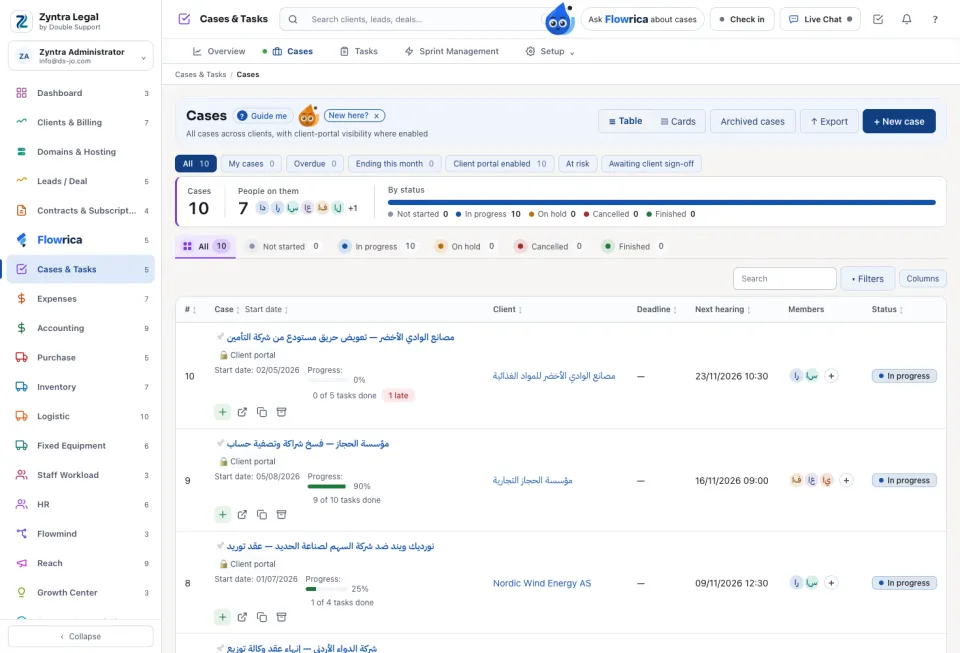Switch to the Overview tab
Viewport: 960px width, 653px height.
[x=219, y=51]
